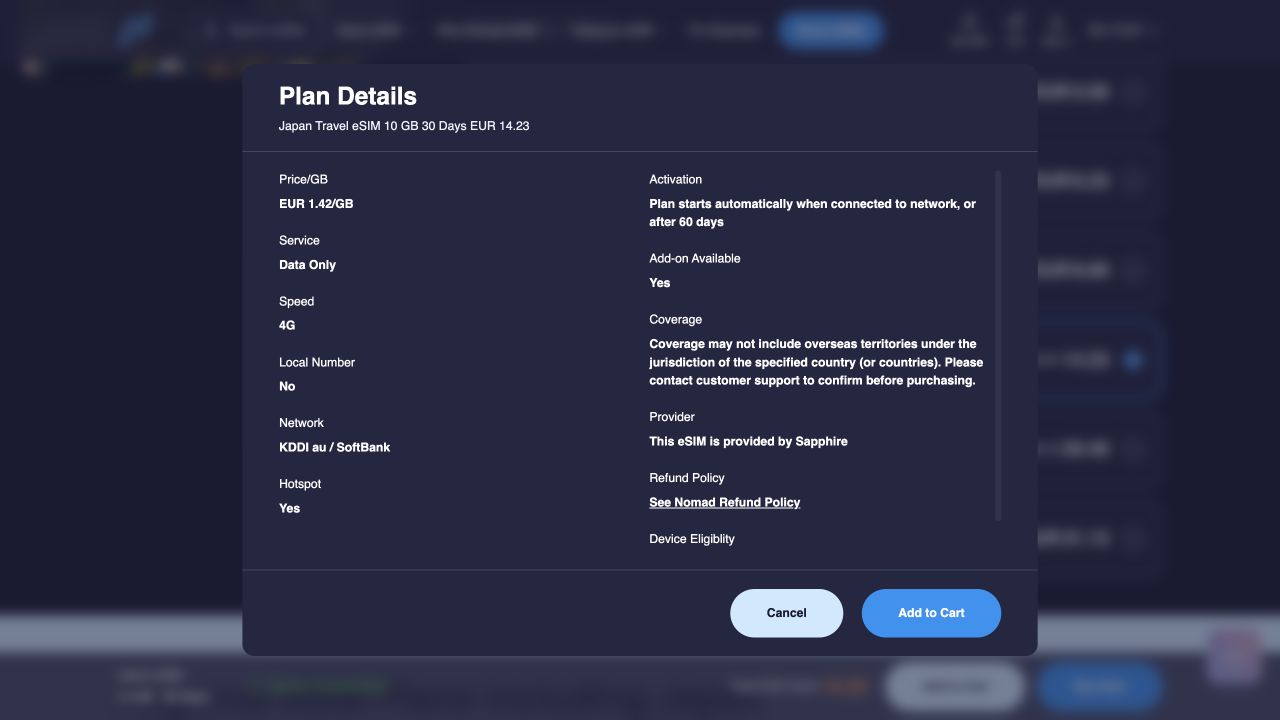Image resolution: width=1280 pixels, height=720 pixels.
Task: Click the "4G" speed value
Action: (x=287, y=326)
